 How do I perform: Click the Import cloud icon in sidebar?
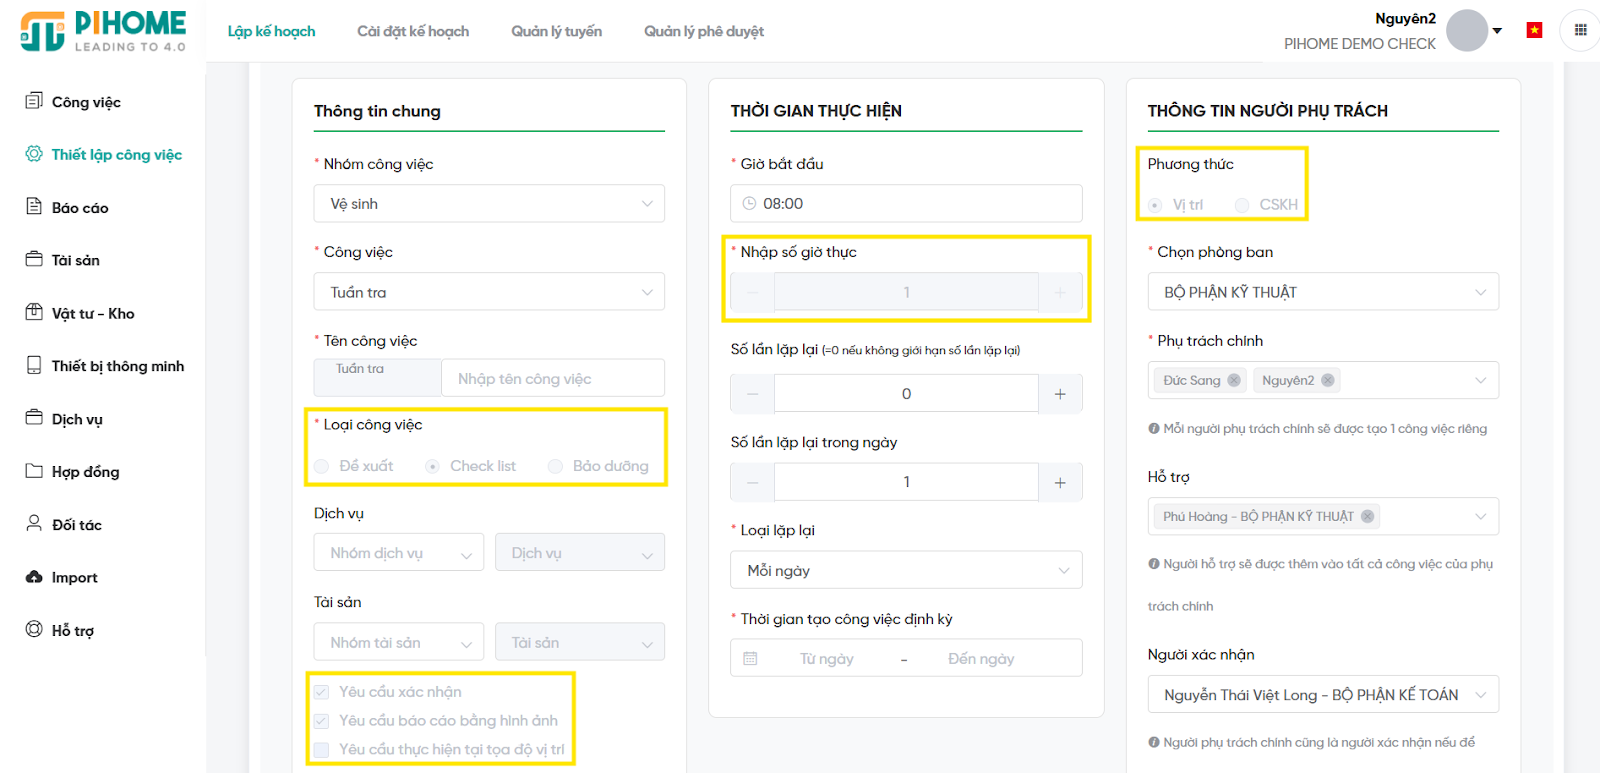tap(34, 577)
